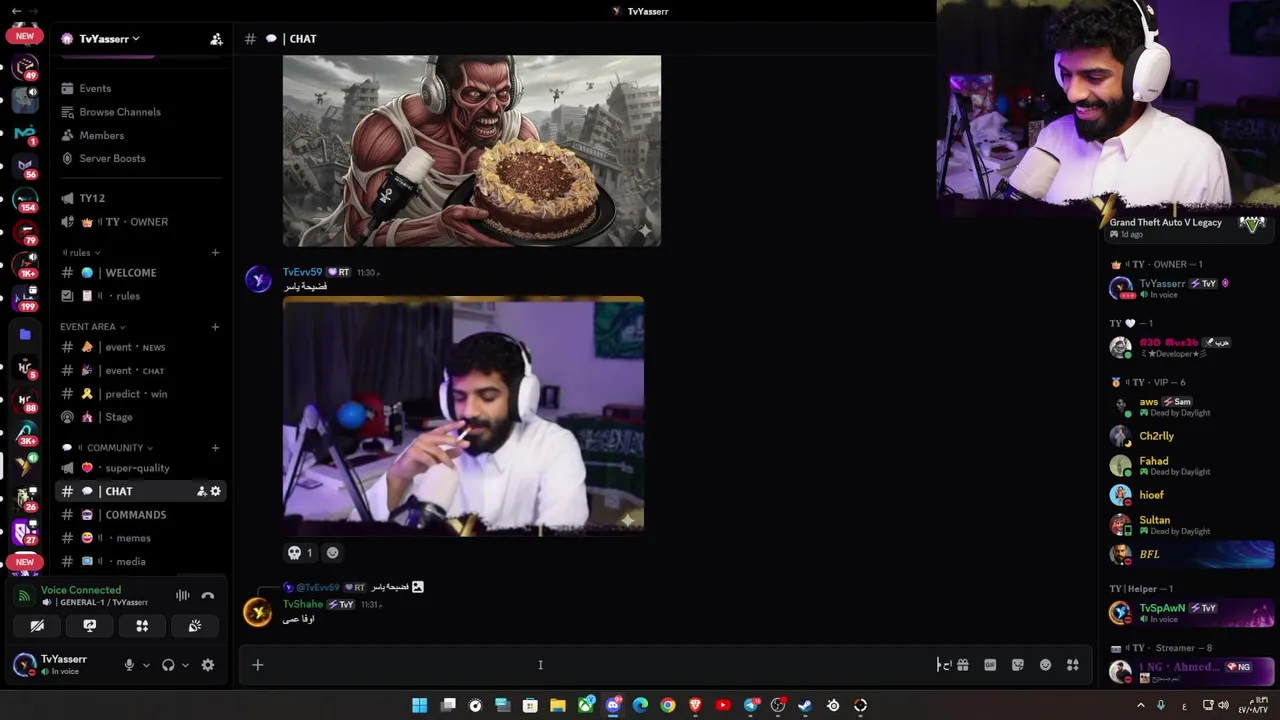The image size is (1280, 720).
Task: Open Steam from the taskbar
Action: pos(805,705)
